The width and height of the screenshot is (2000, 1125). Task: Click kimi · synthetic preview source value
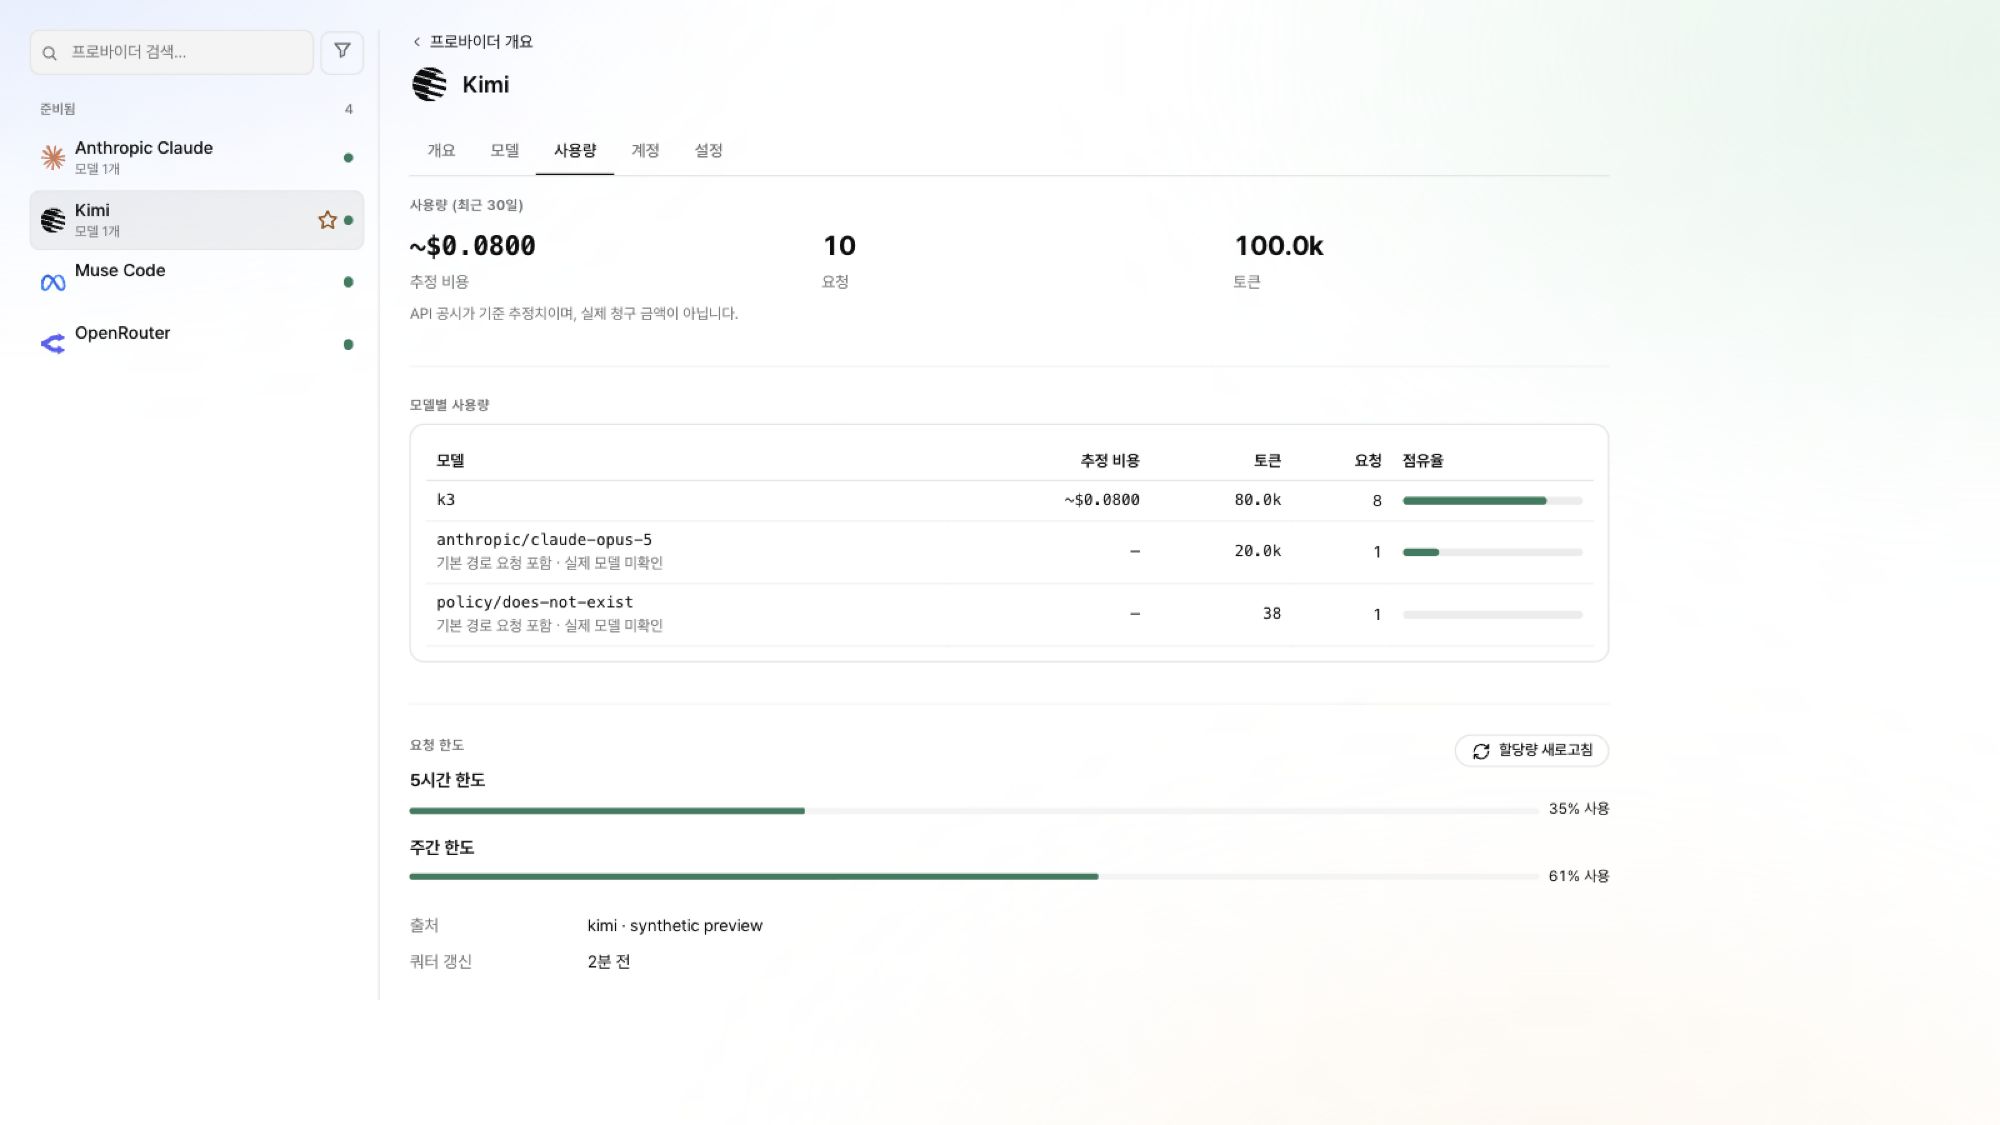pyautogui.click(x=675, y=925)
